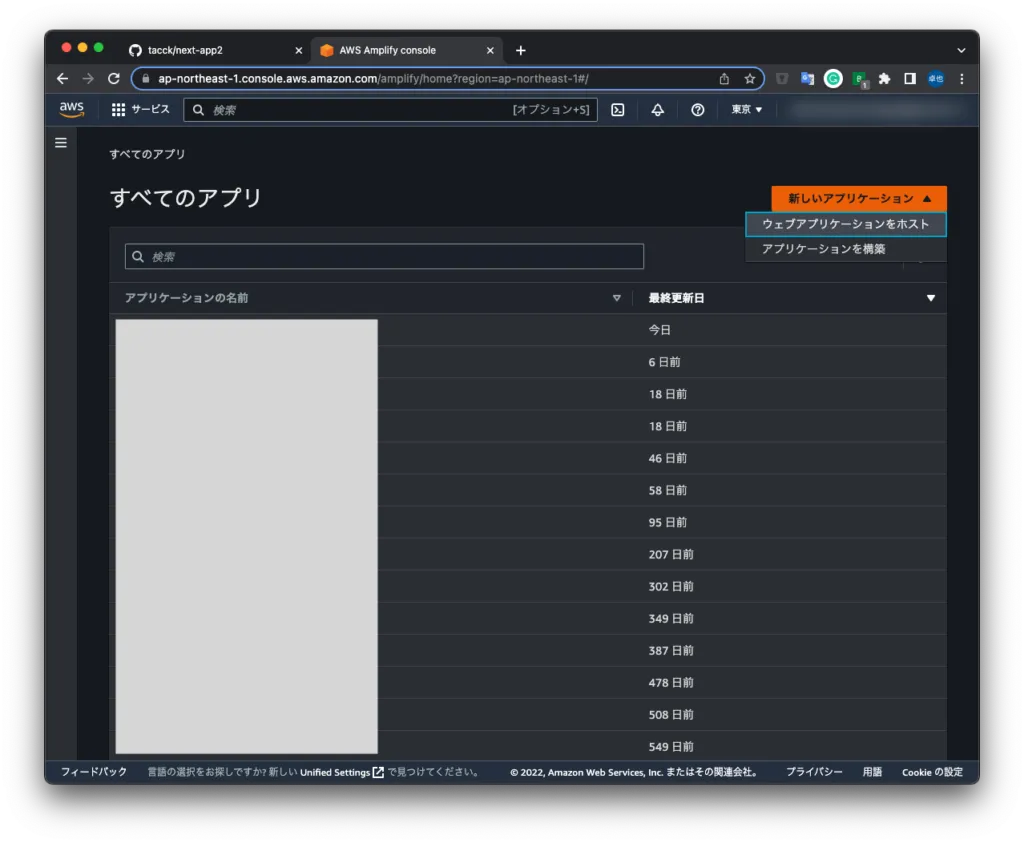Open the browser extensions puzzle icon
Screen dimensions: 1024x843
click(884, 78)
